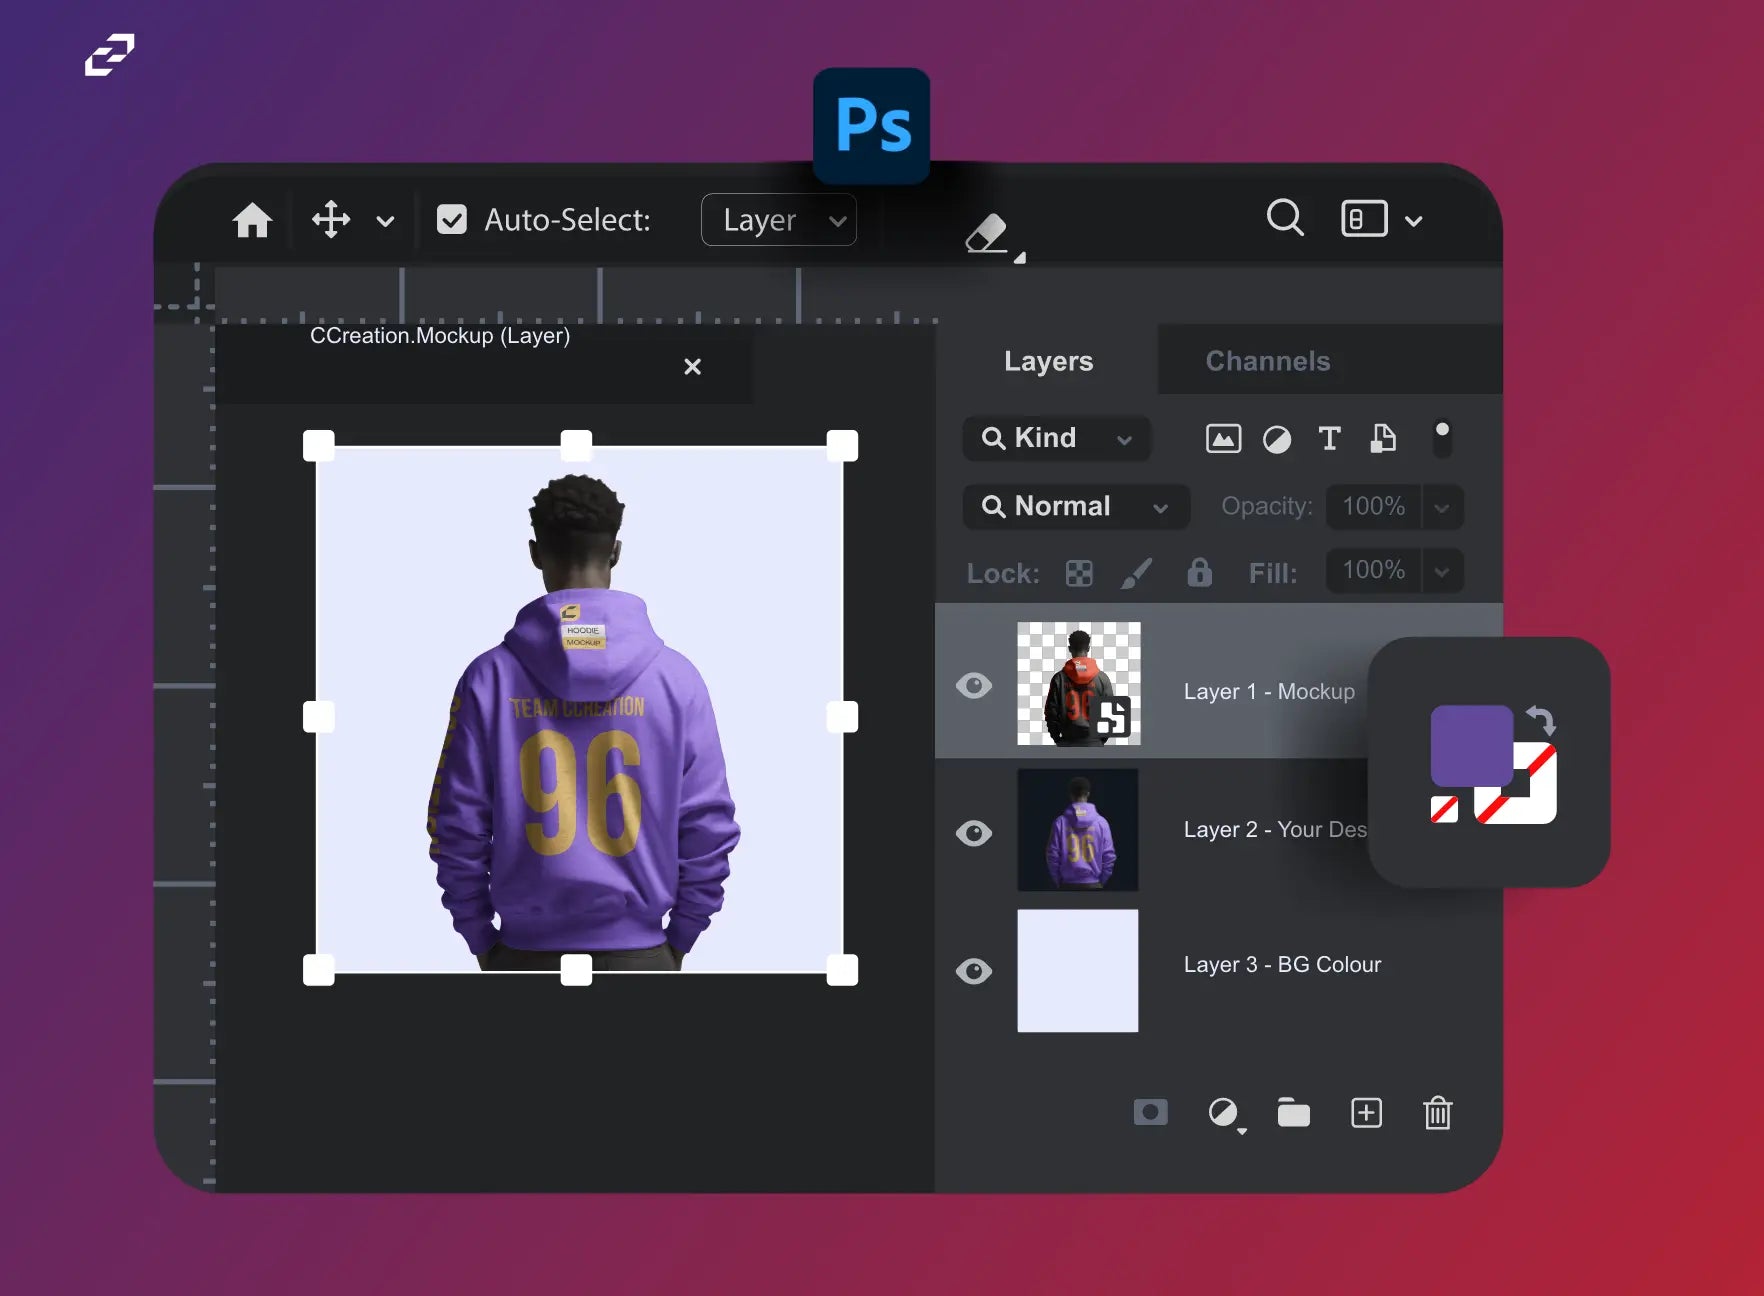Screen dimensions: 1764x1296
Task: Create a new layer group folder
Action: [x=1293, y=1113]
